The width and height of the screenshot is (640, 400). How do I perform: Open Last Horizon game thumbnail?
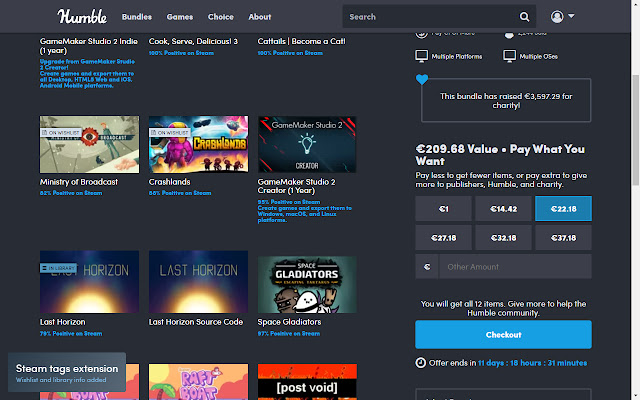(x=89, y=282)
